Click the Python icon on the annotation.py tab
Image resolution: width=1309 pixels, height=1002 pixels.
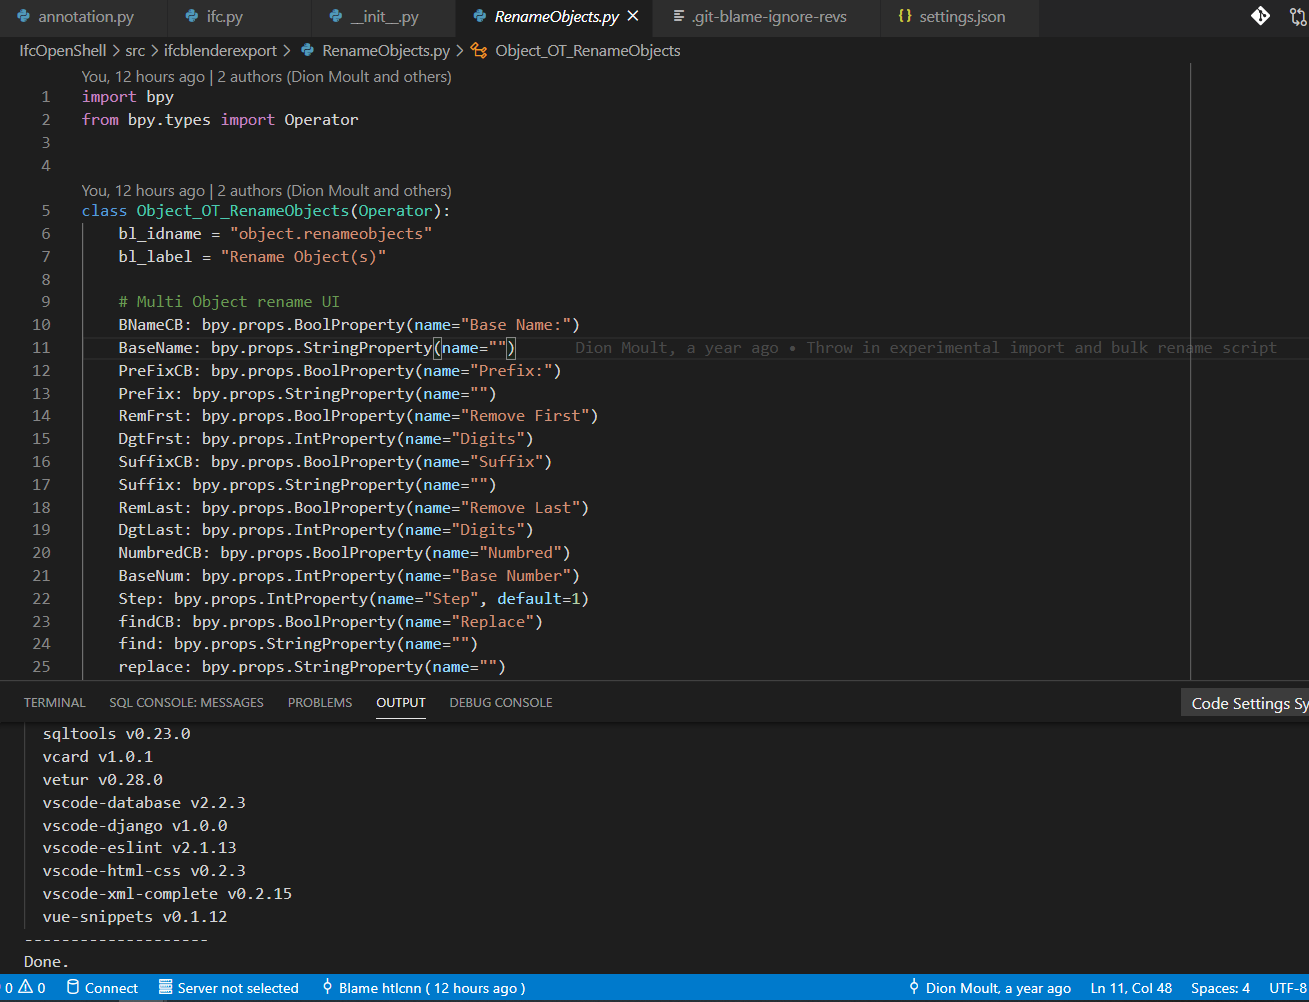[24, 16]
